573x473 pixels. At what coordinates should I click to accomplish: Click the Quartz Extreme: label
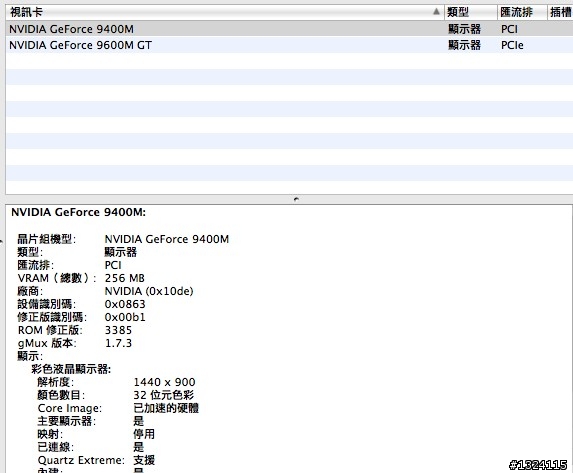point(81,460)
